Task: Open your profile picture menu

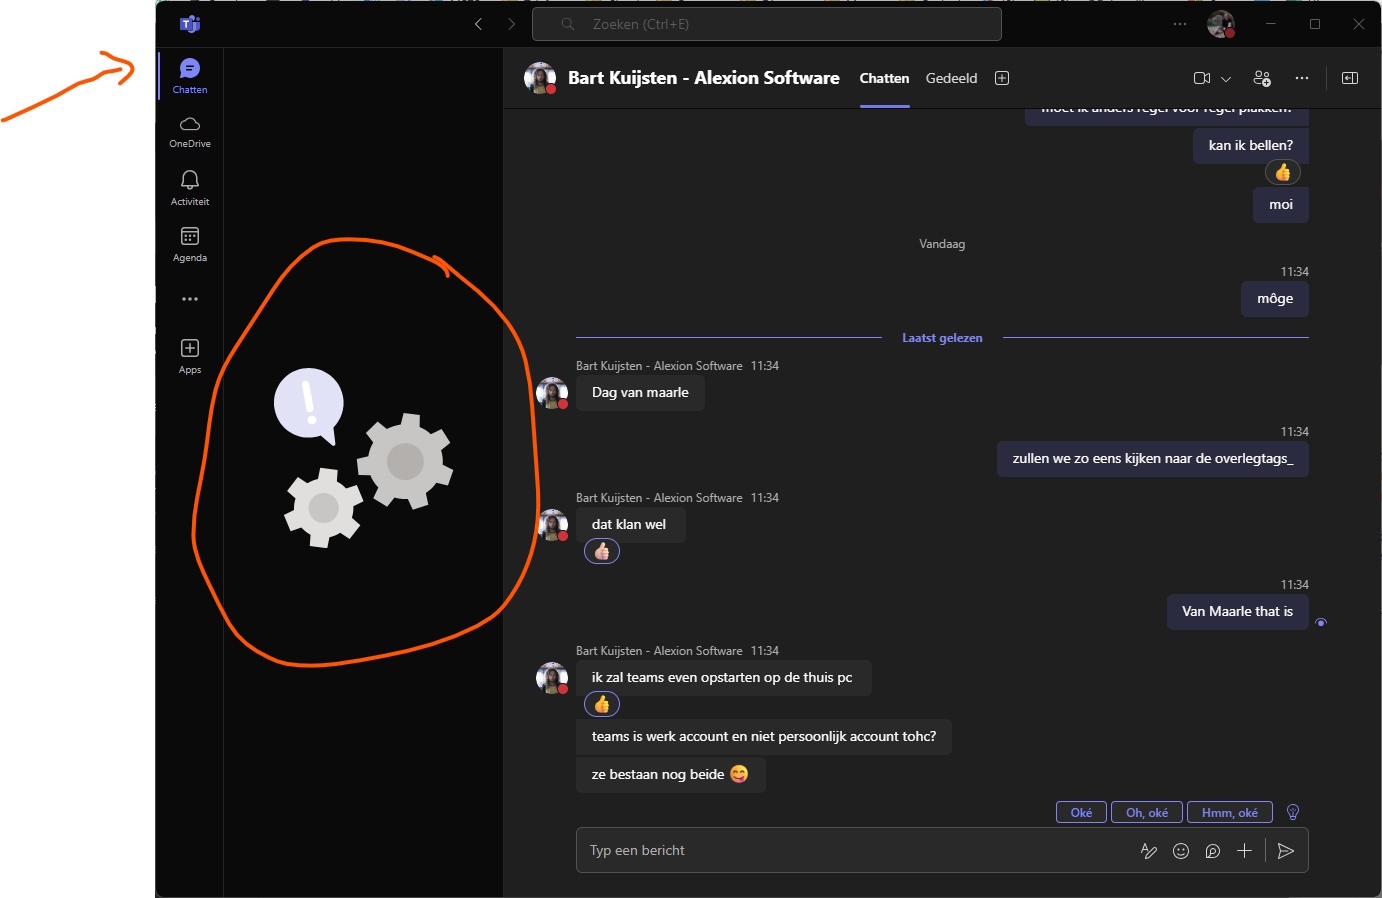Action: click(x=1221, y=24)
